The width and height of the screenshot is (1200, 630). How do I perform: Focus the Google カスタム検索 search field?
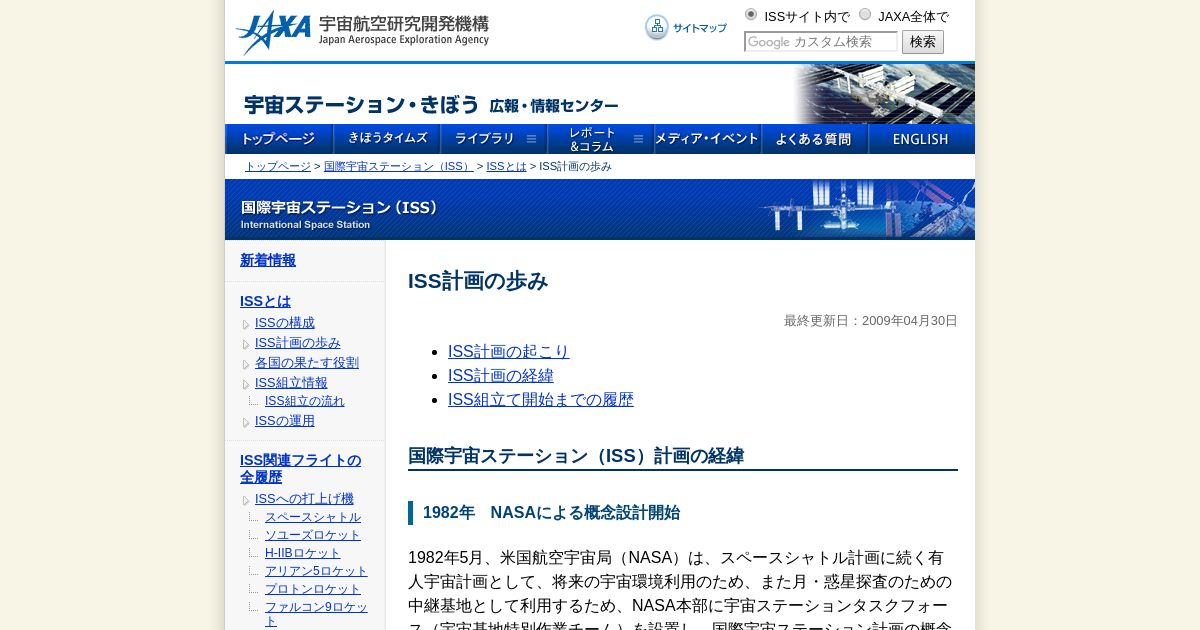[821, 42]
